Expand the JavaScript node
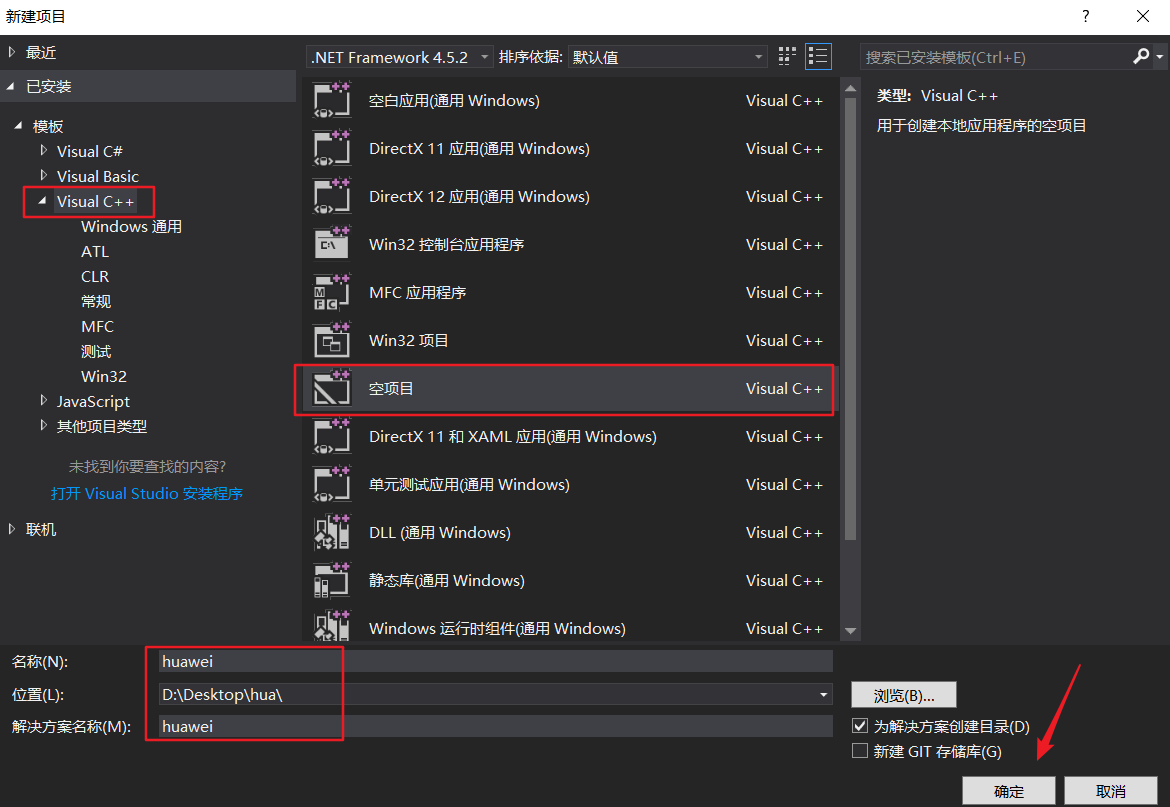This screenshot has width=1170, height=807. [x=43, y=401]
